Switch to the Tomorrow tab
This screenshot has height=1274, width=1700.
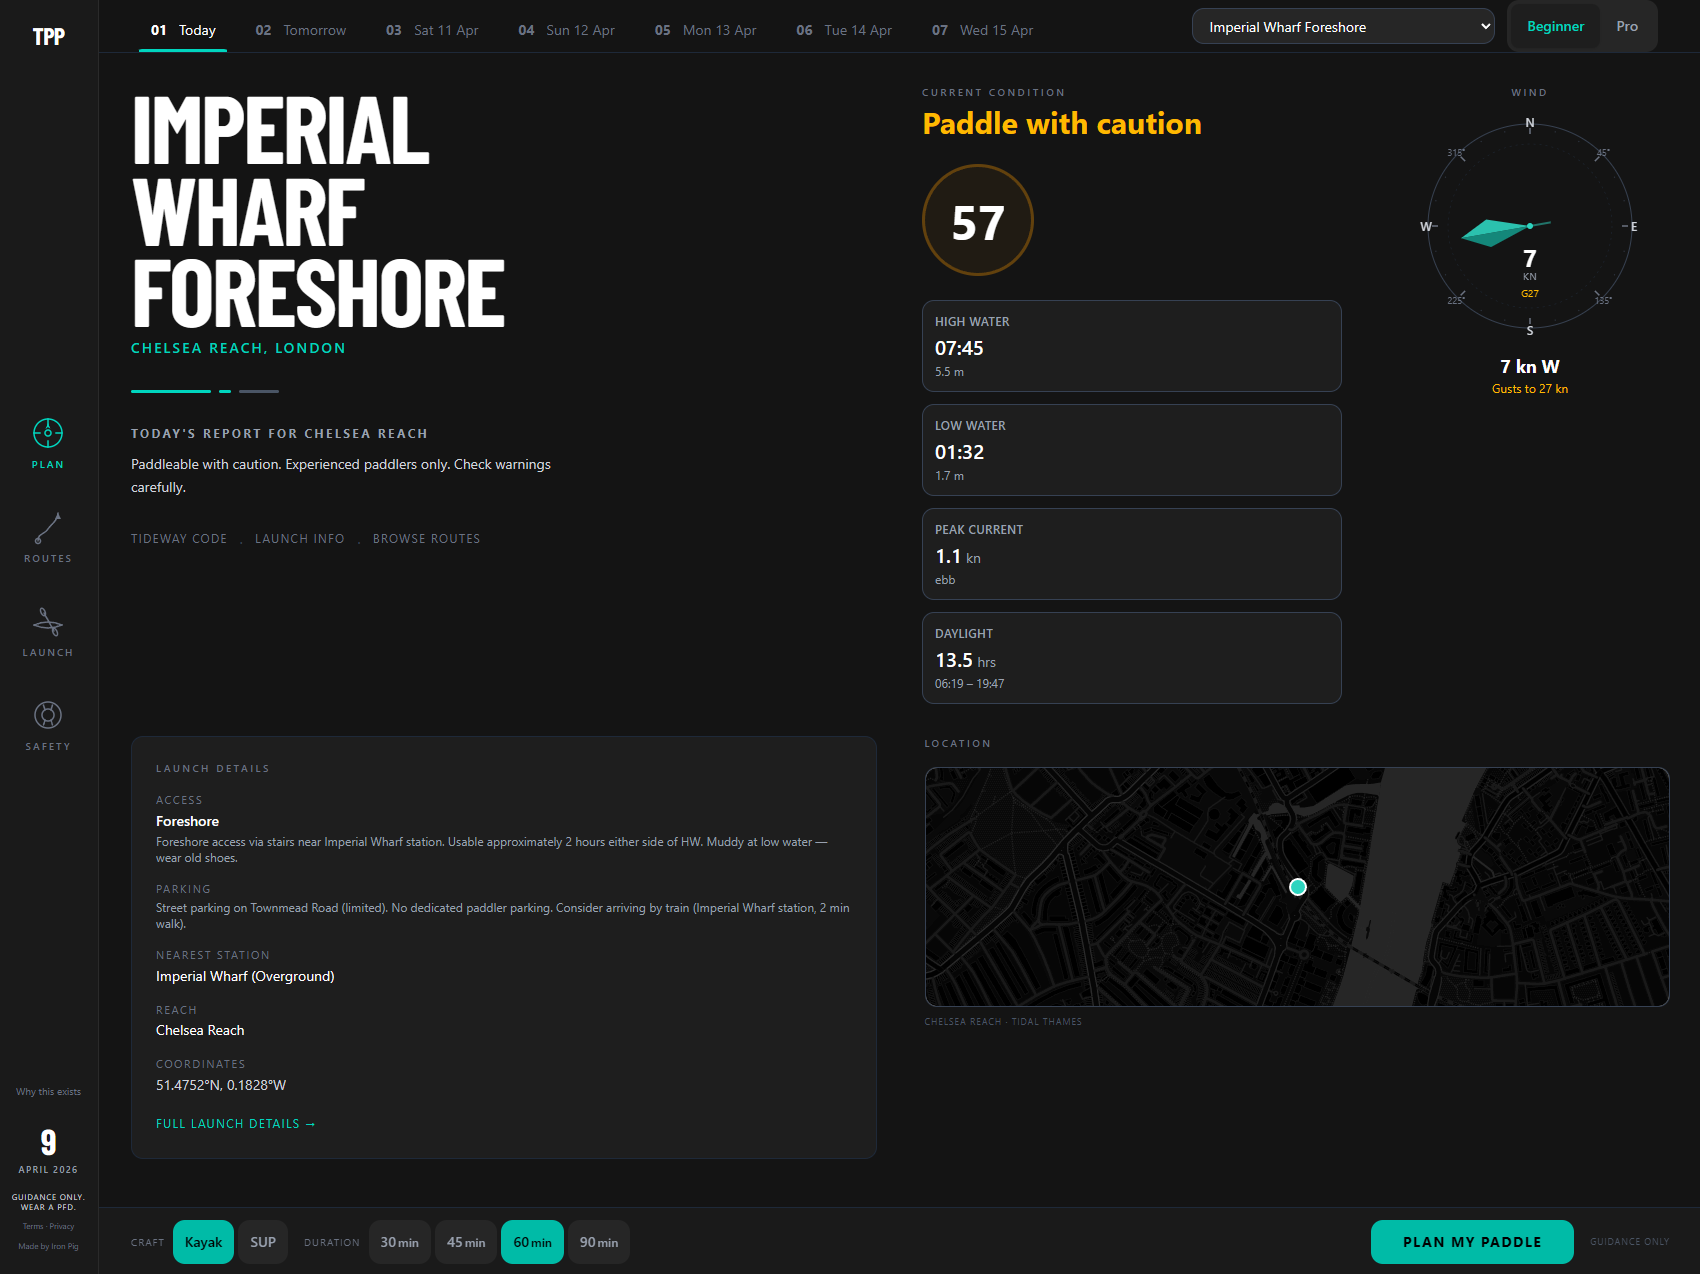(299, 30)
